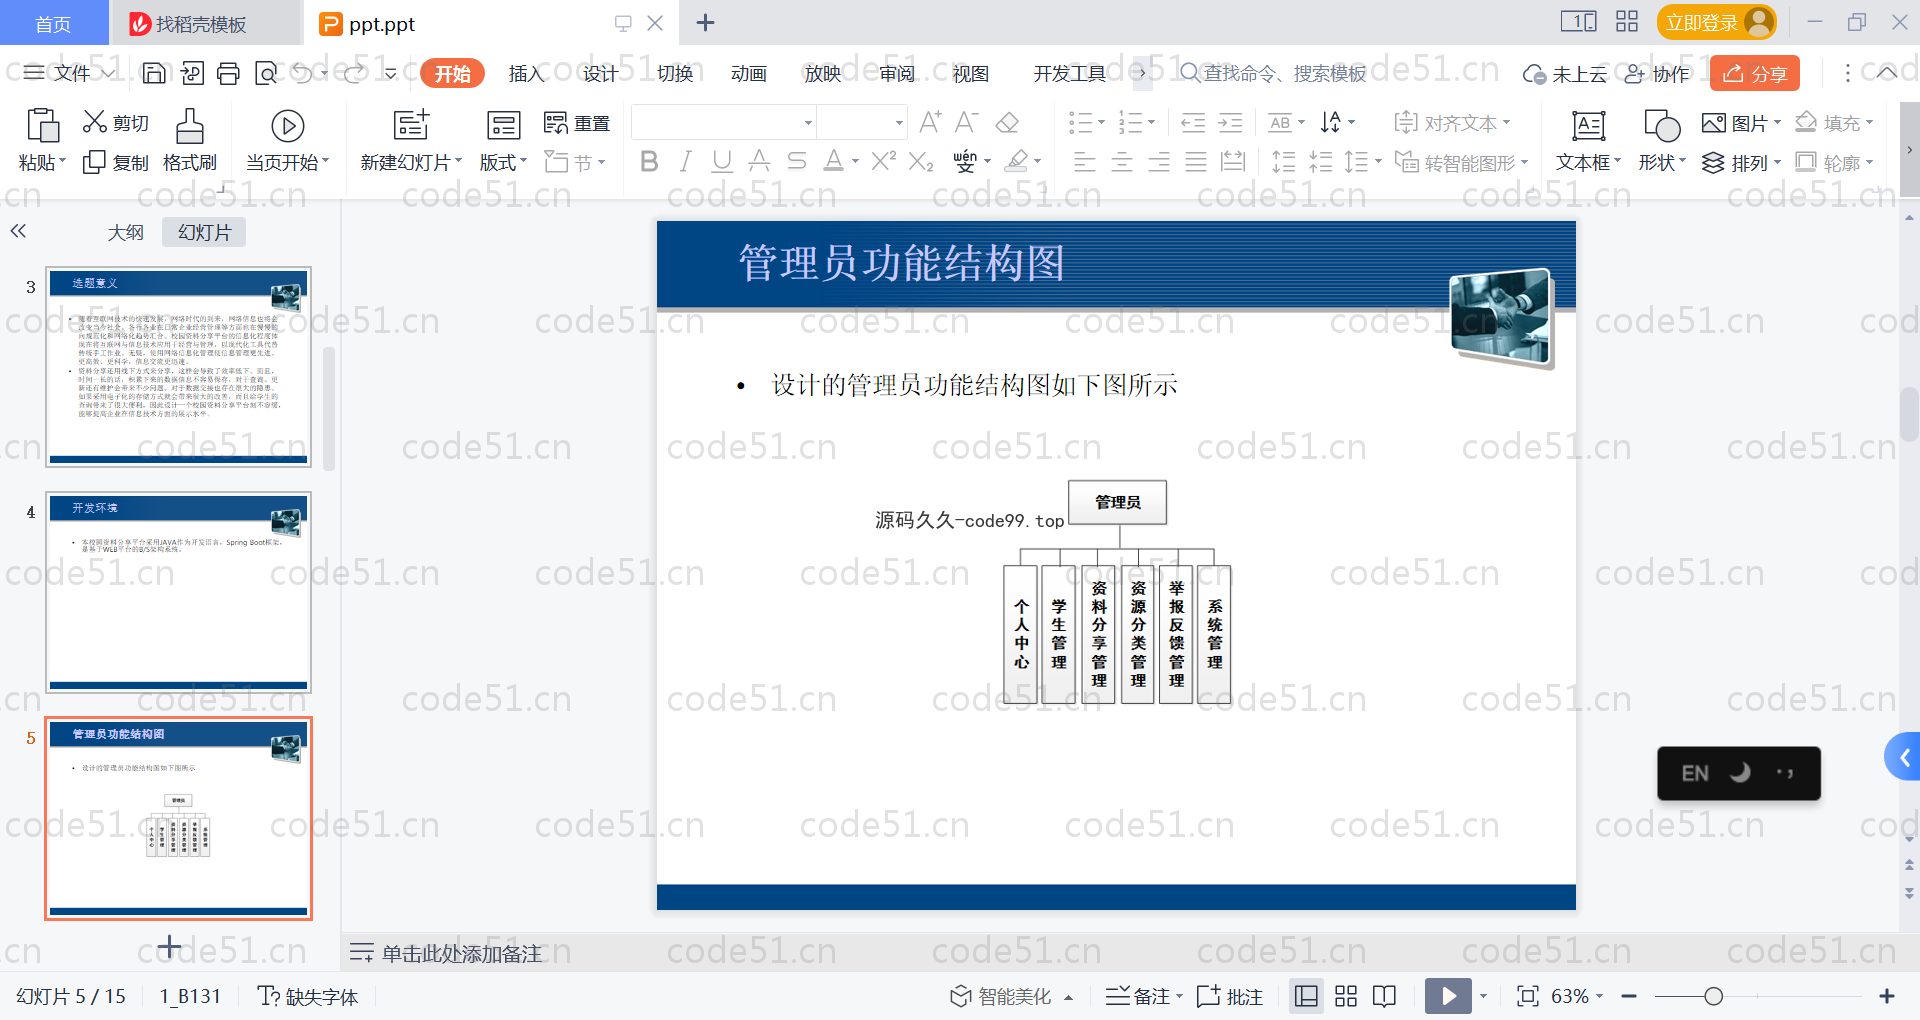Click the zoom out minus button
The width and height of the screenshot is (1920, 1020).
point(1629,996)
